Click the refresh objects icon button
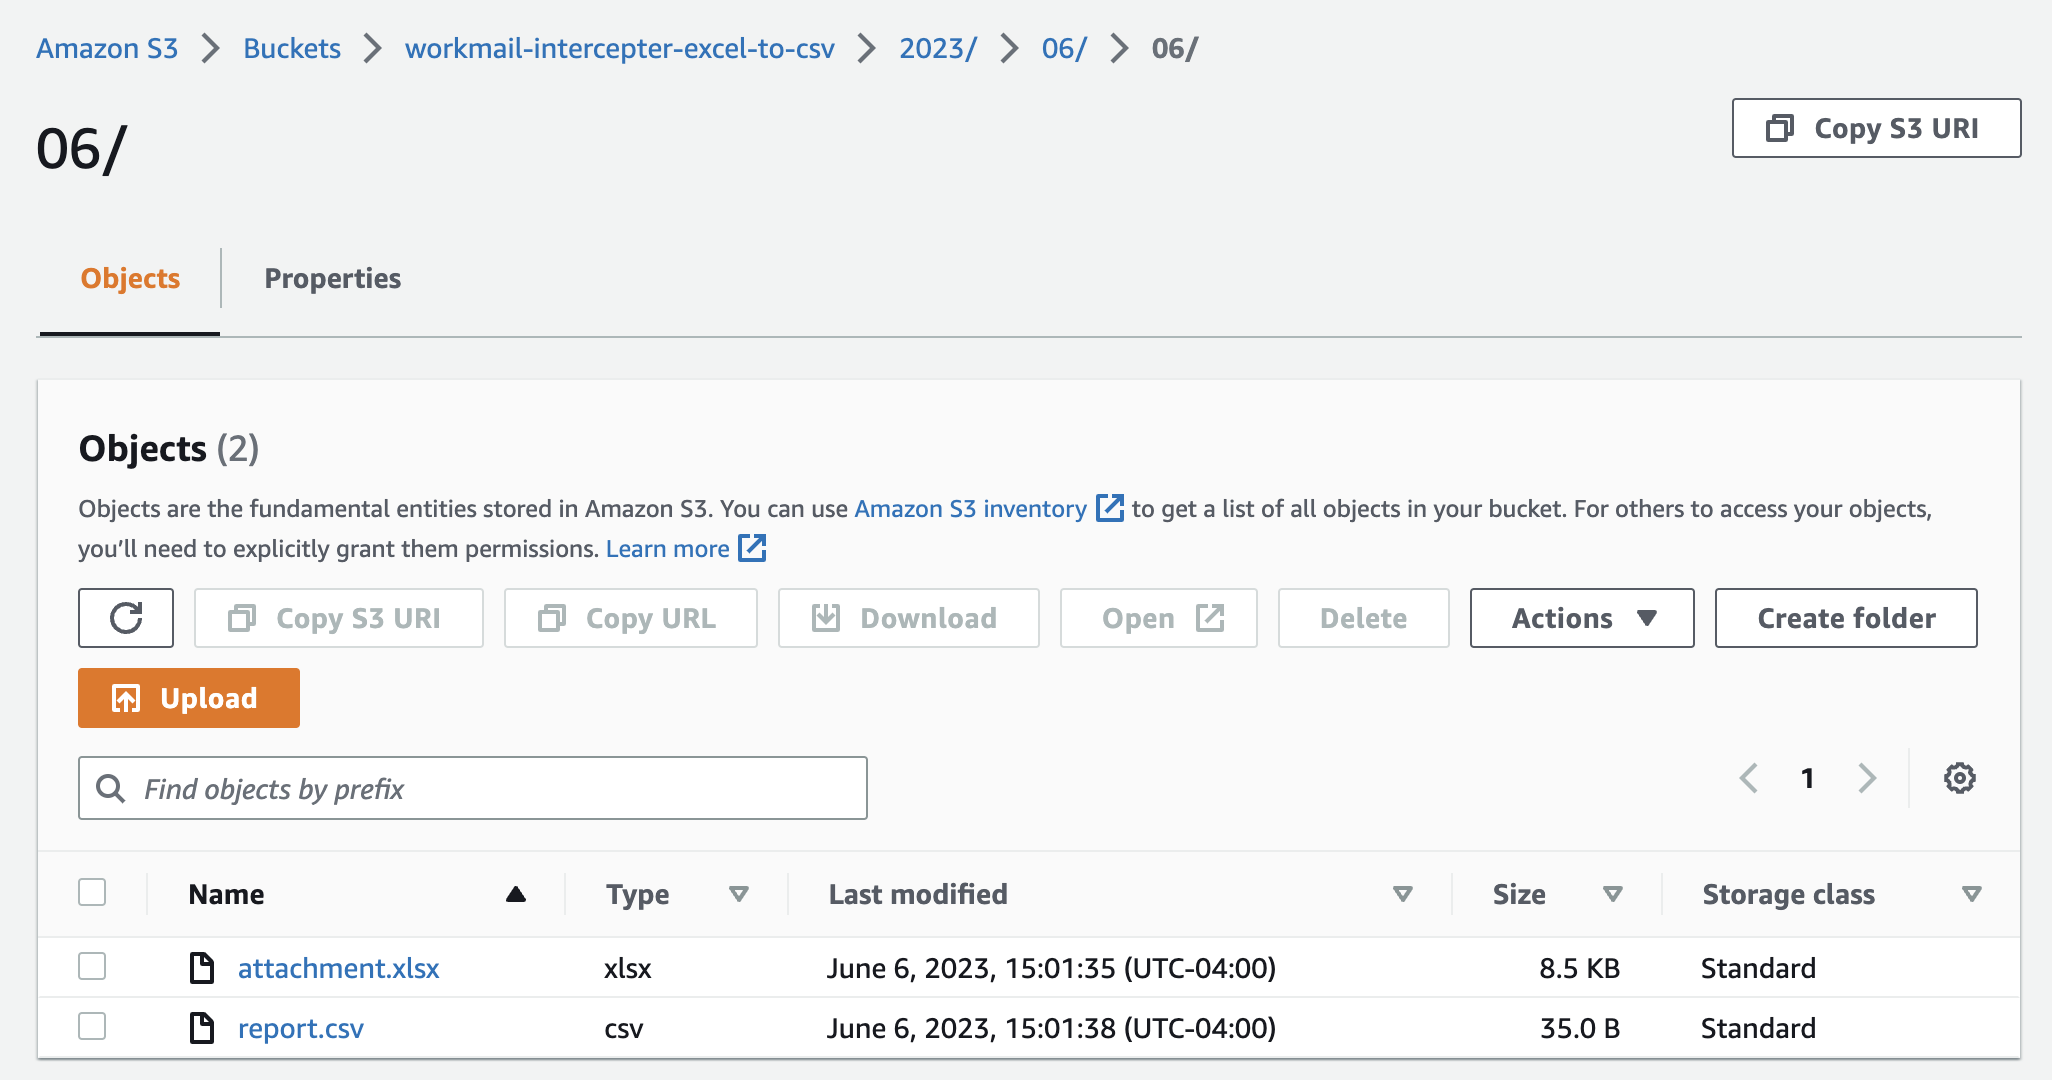 [126, 618]
